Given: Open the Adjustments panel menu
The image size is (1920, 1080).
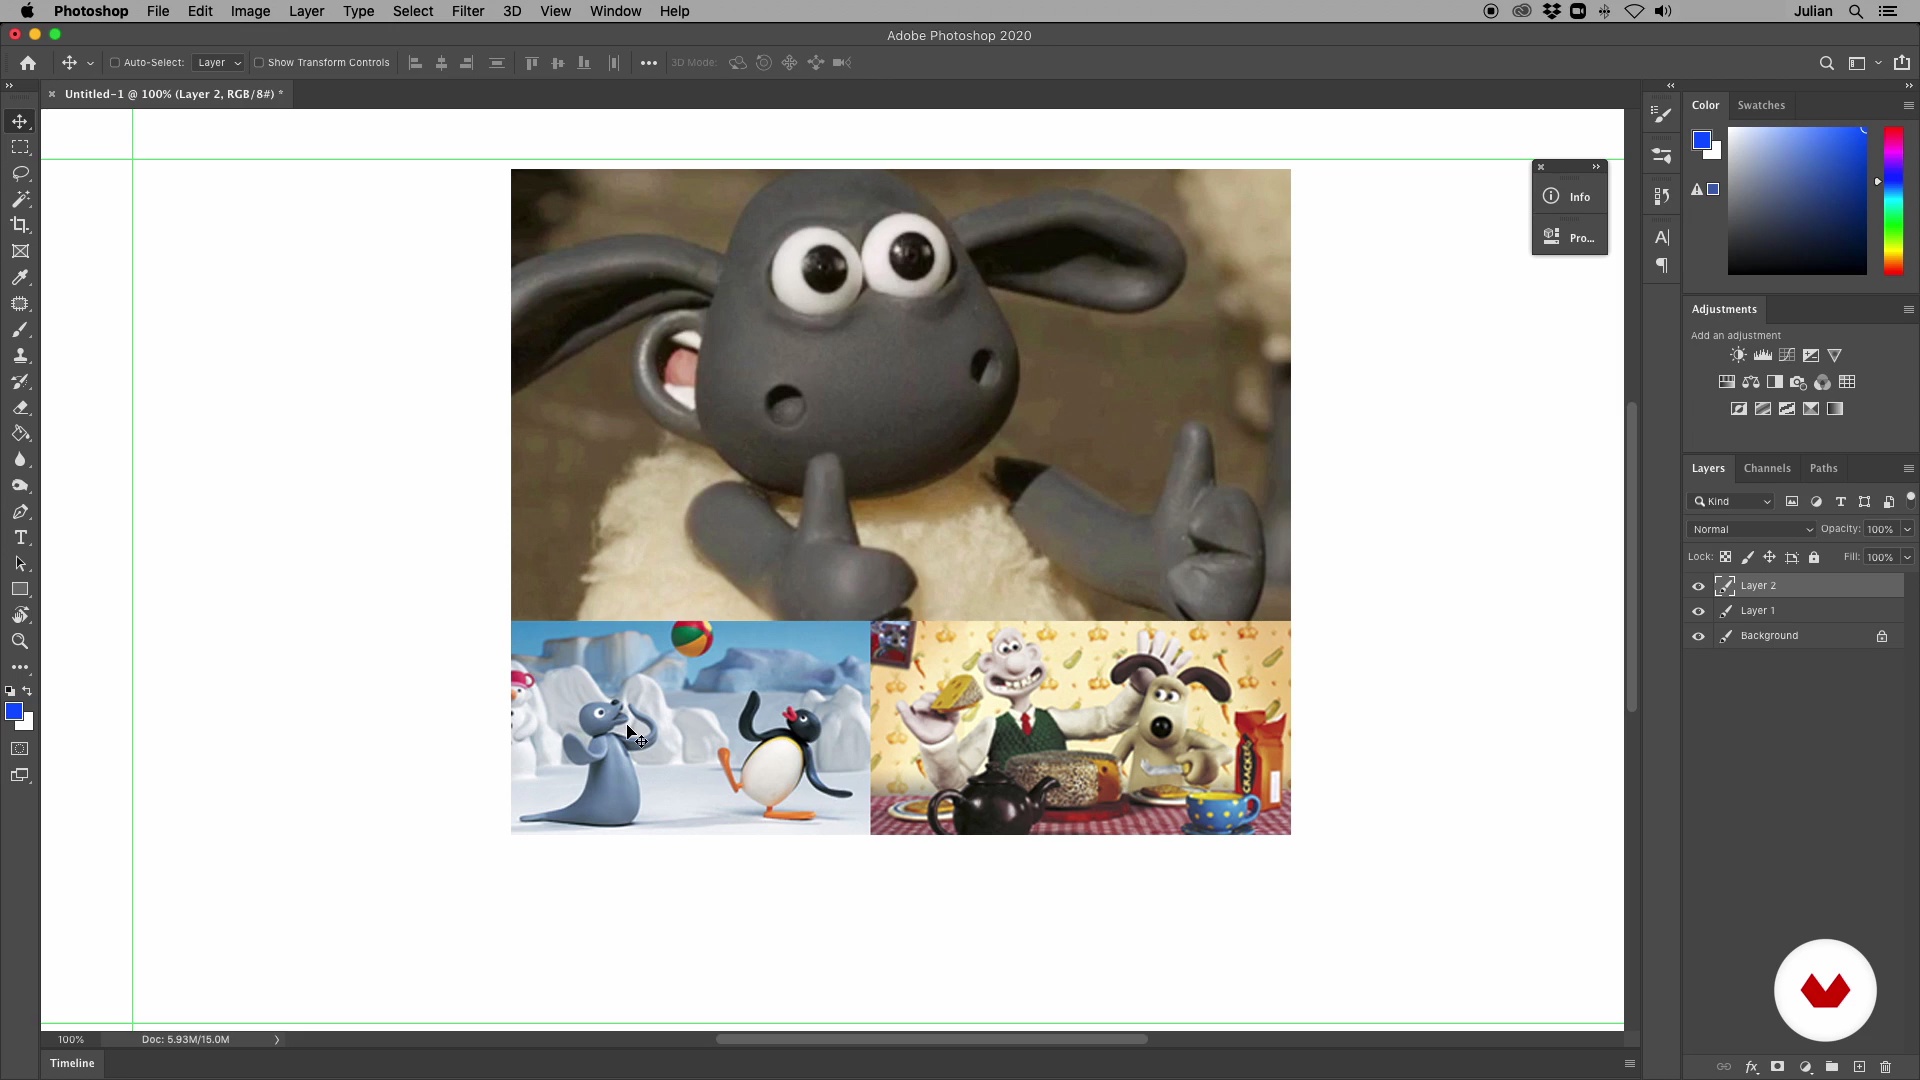Looking at the screenshot, I should coord(1908,309).
